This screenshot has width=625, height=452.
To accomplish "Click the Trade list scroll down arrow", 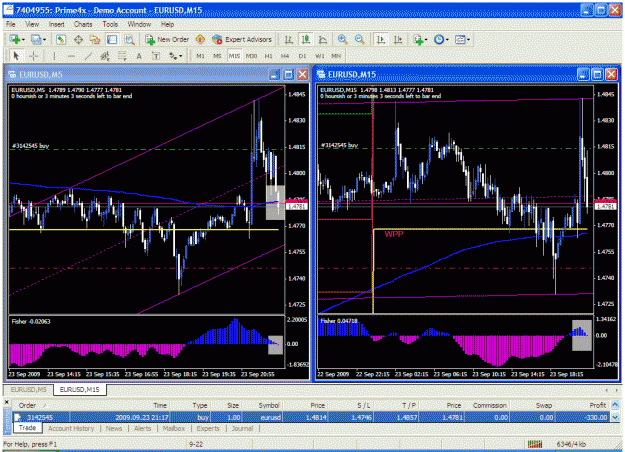I will point(615,417).
